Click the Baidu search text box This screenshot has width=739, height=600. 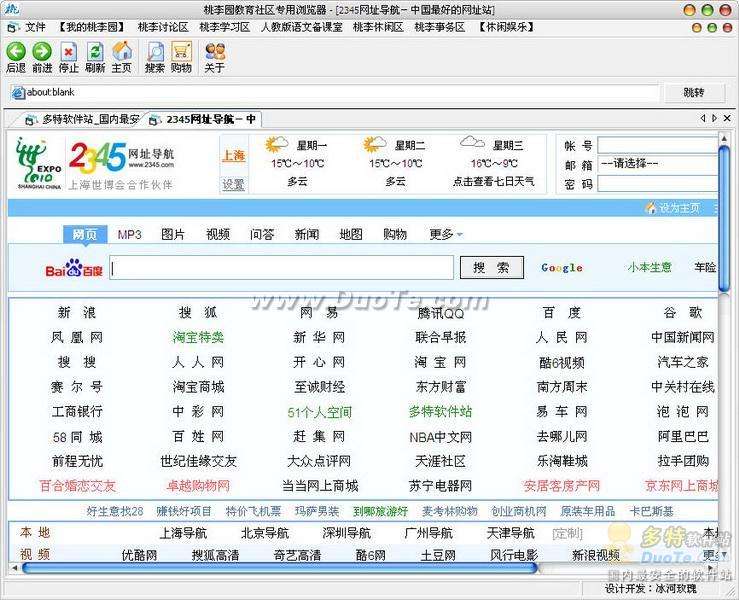click(x=282, y=268)
